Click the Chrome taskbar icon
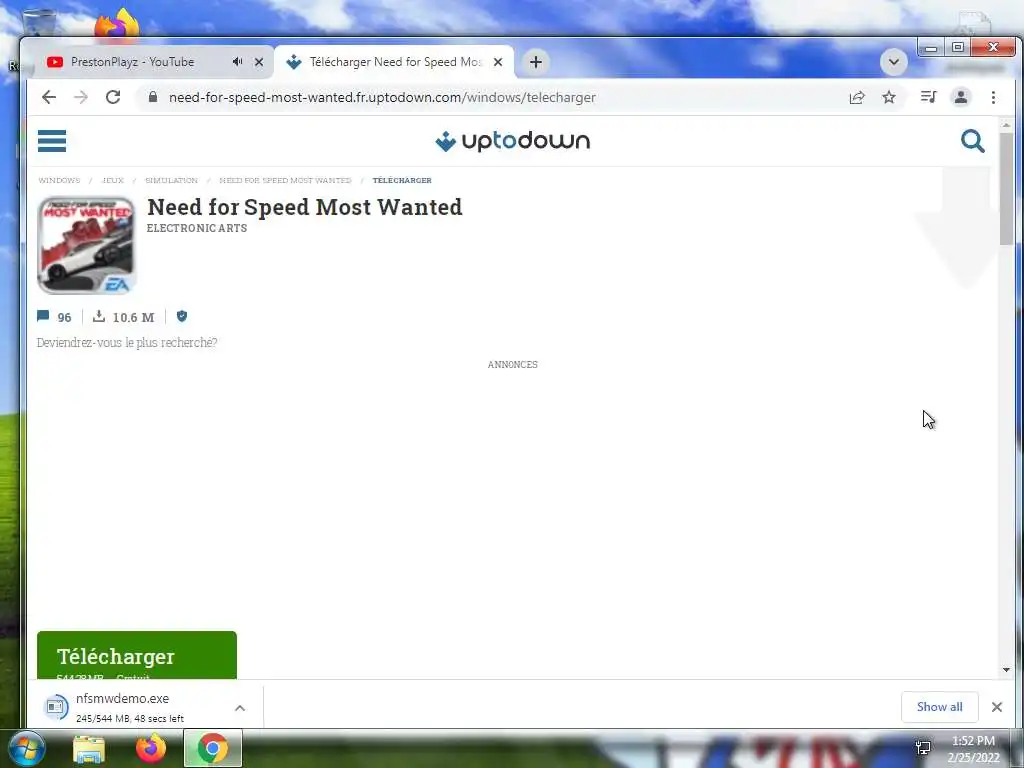This screenshot has width=1024, height=768. 213,748
